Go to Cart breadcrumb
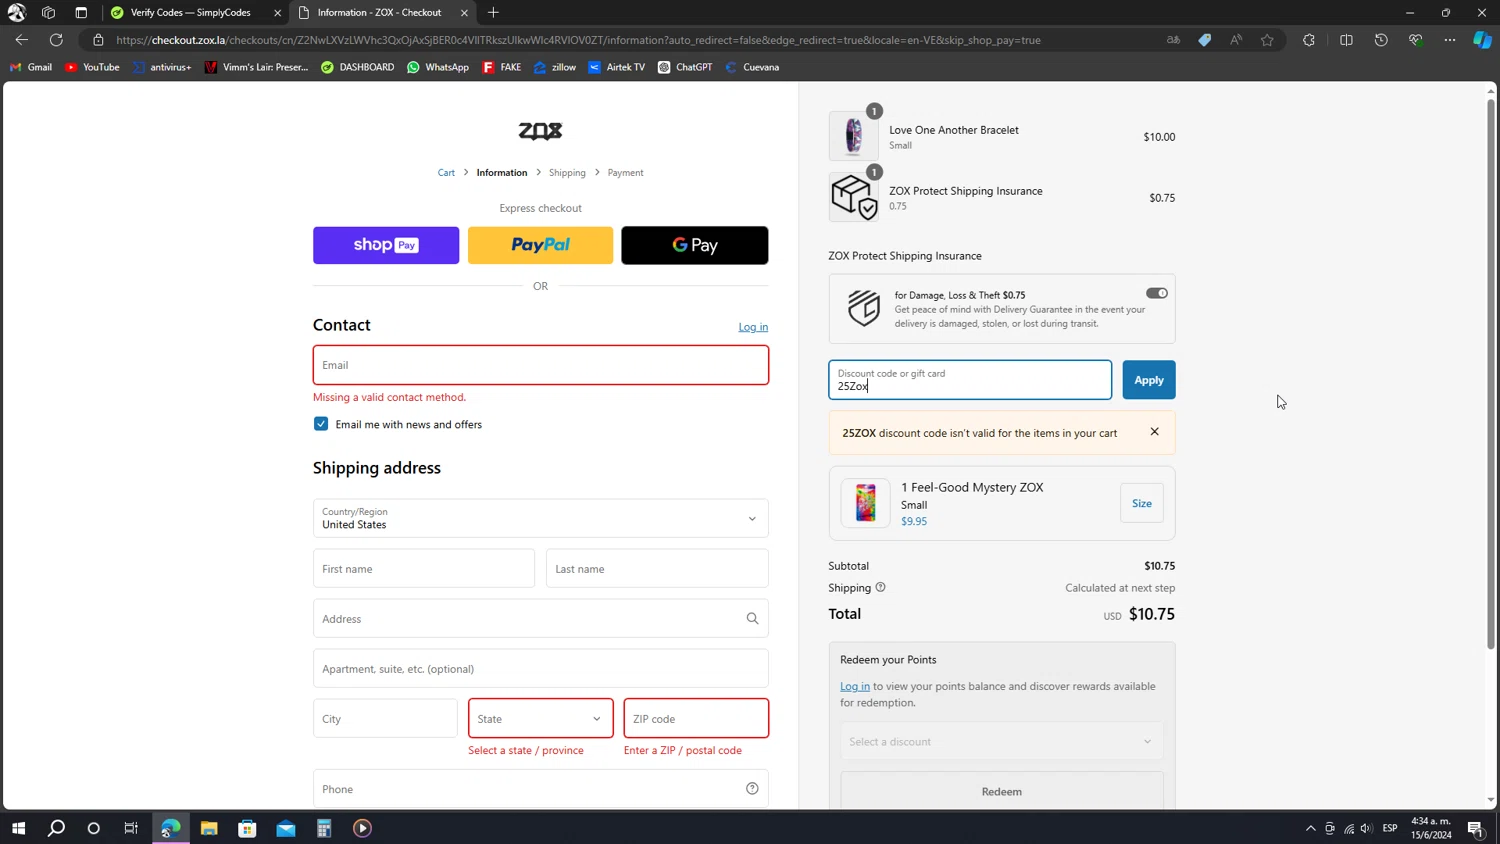Screen dimensions: 1500x844 click(x=446, y=173)
